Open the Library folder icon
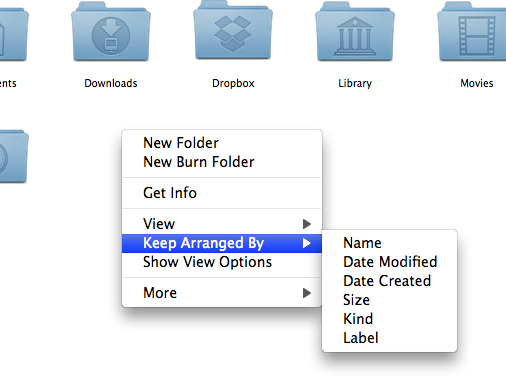 (x=355, y=32)
